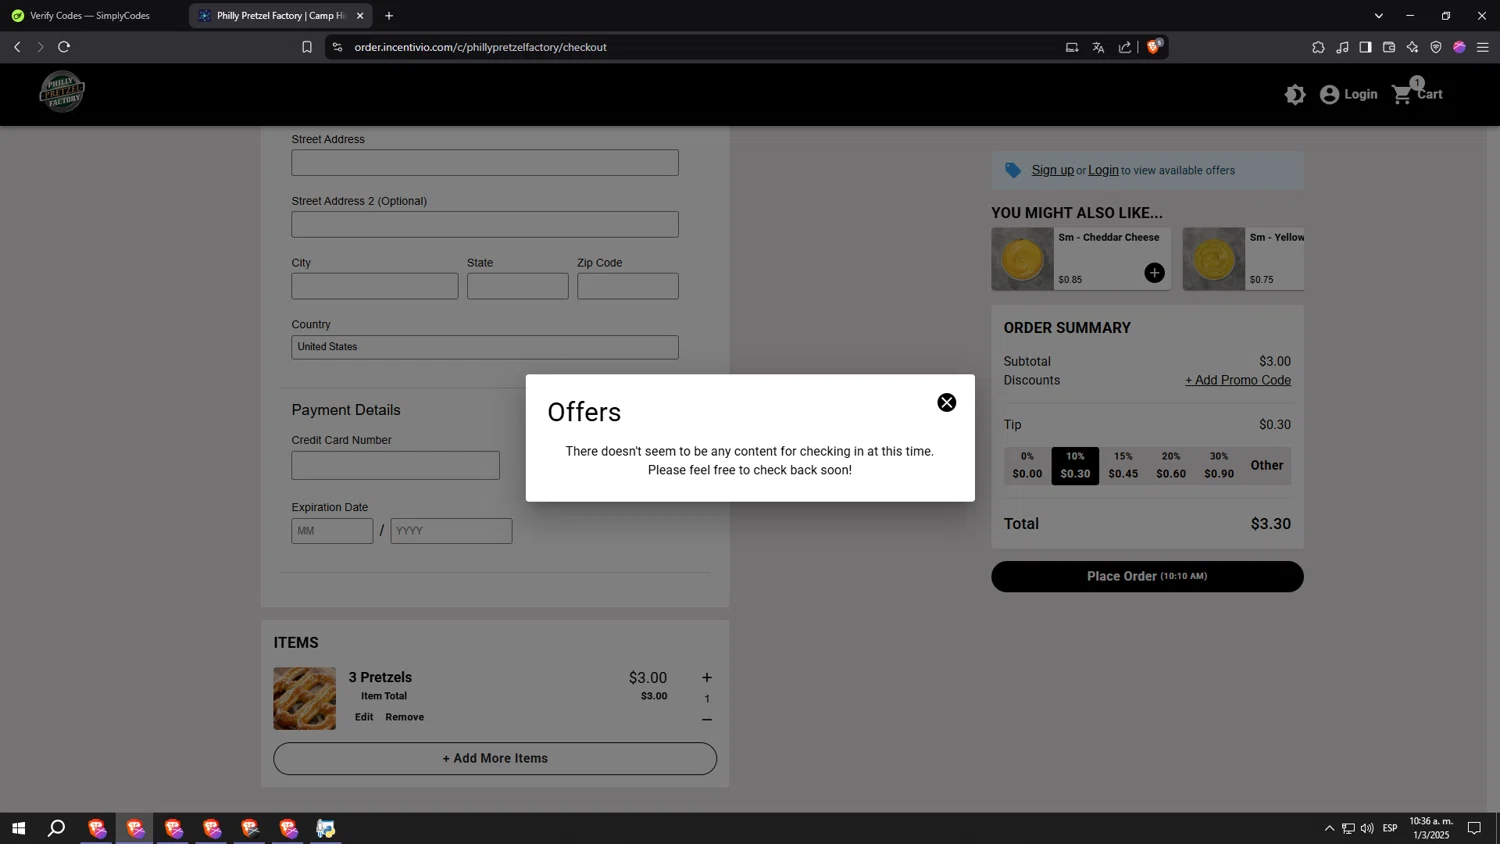Toggle dark mode brightness icon
This screenshot has height=844, width=1500.
tap(1295, 94)
